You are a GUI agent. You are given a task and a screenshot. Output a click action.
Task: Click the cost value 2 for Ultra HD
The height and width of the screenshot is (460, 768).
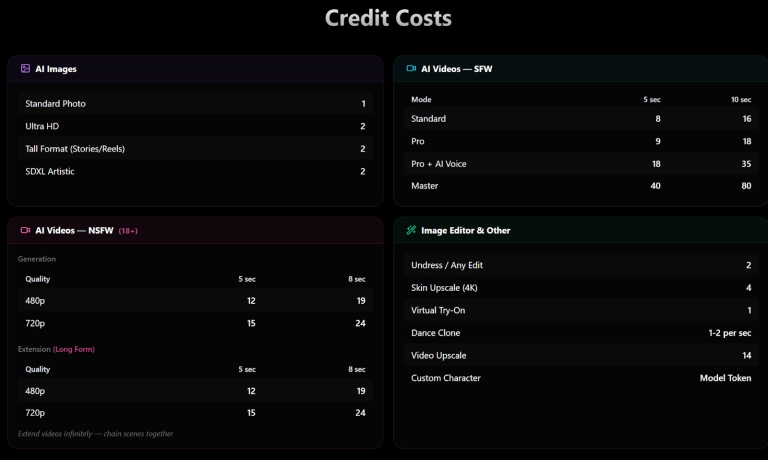[363, 126]
